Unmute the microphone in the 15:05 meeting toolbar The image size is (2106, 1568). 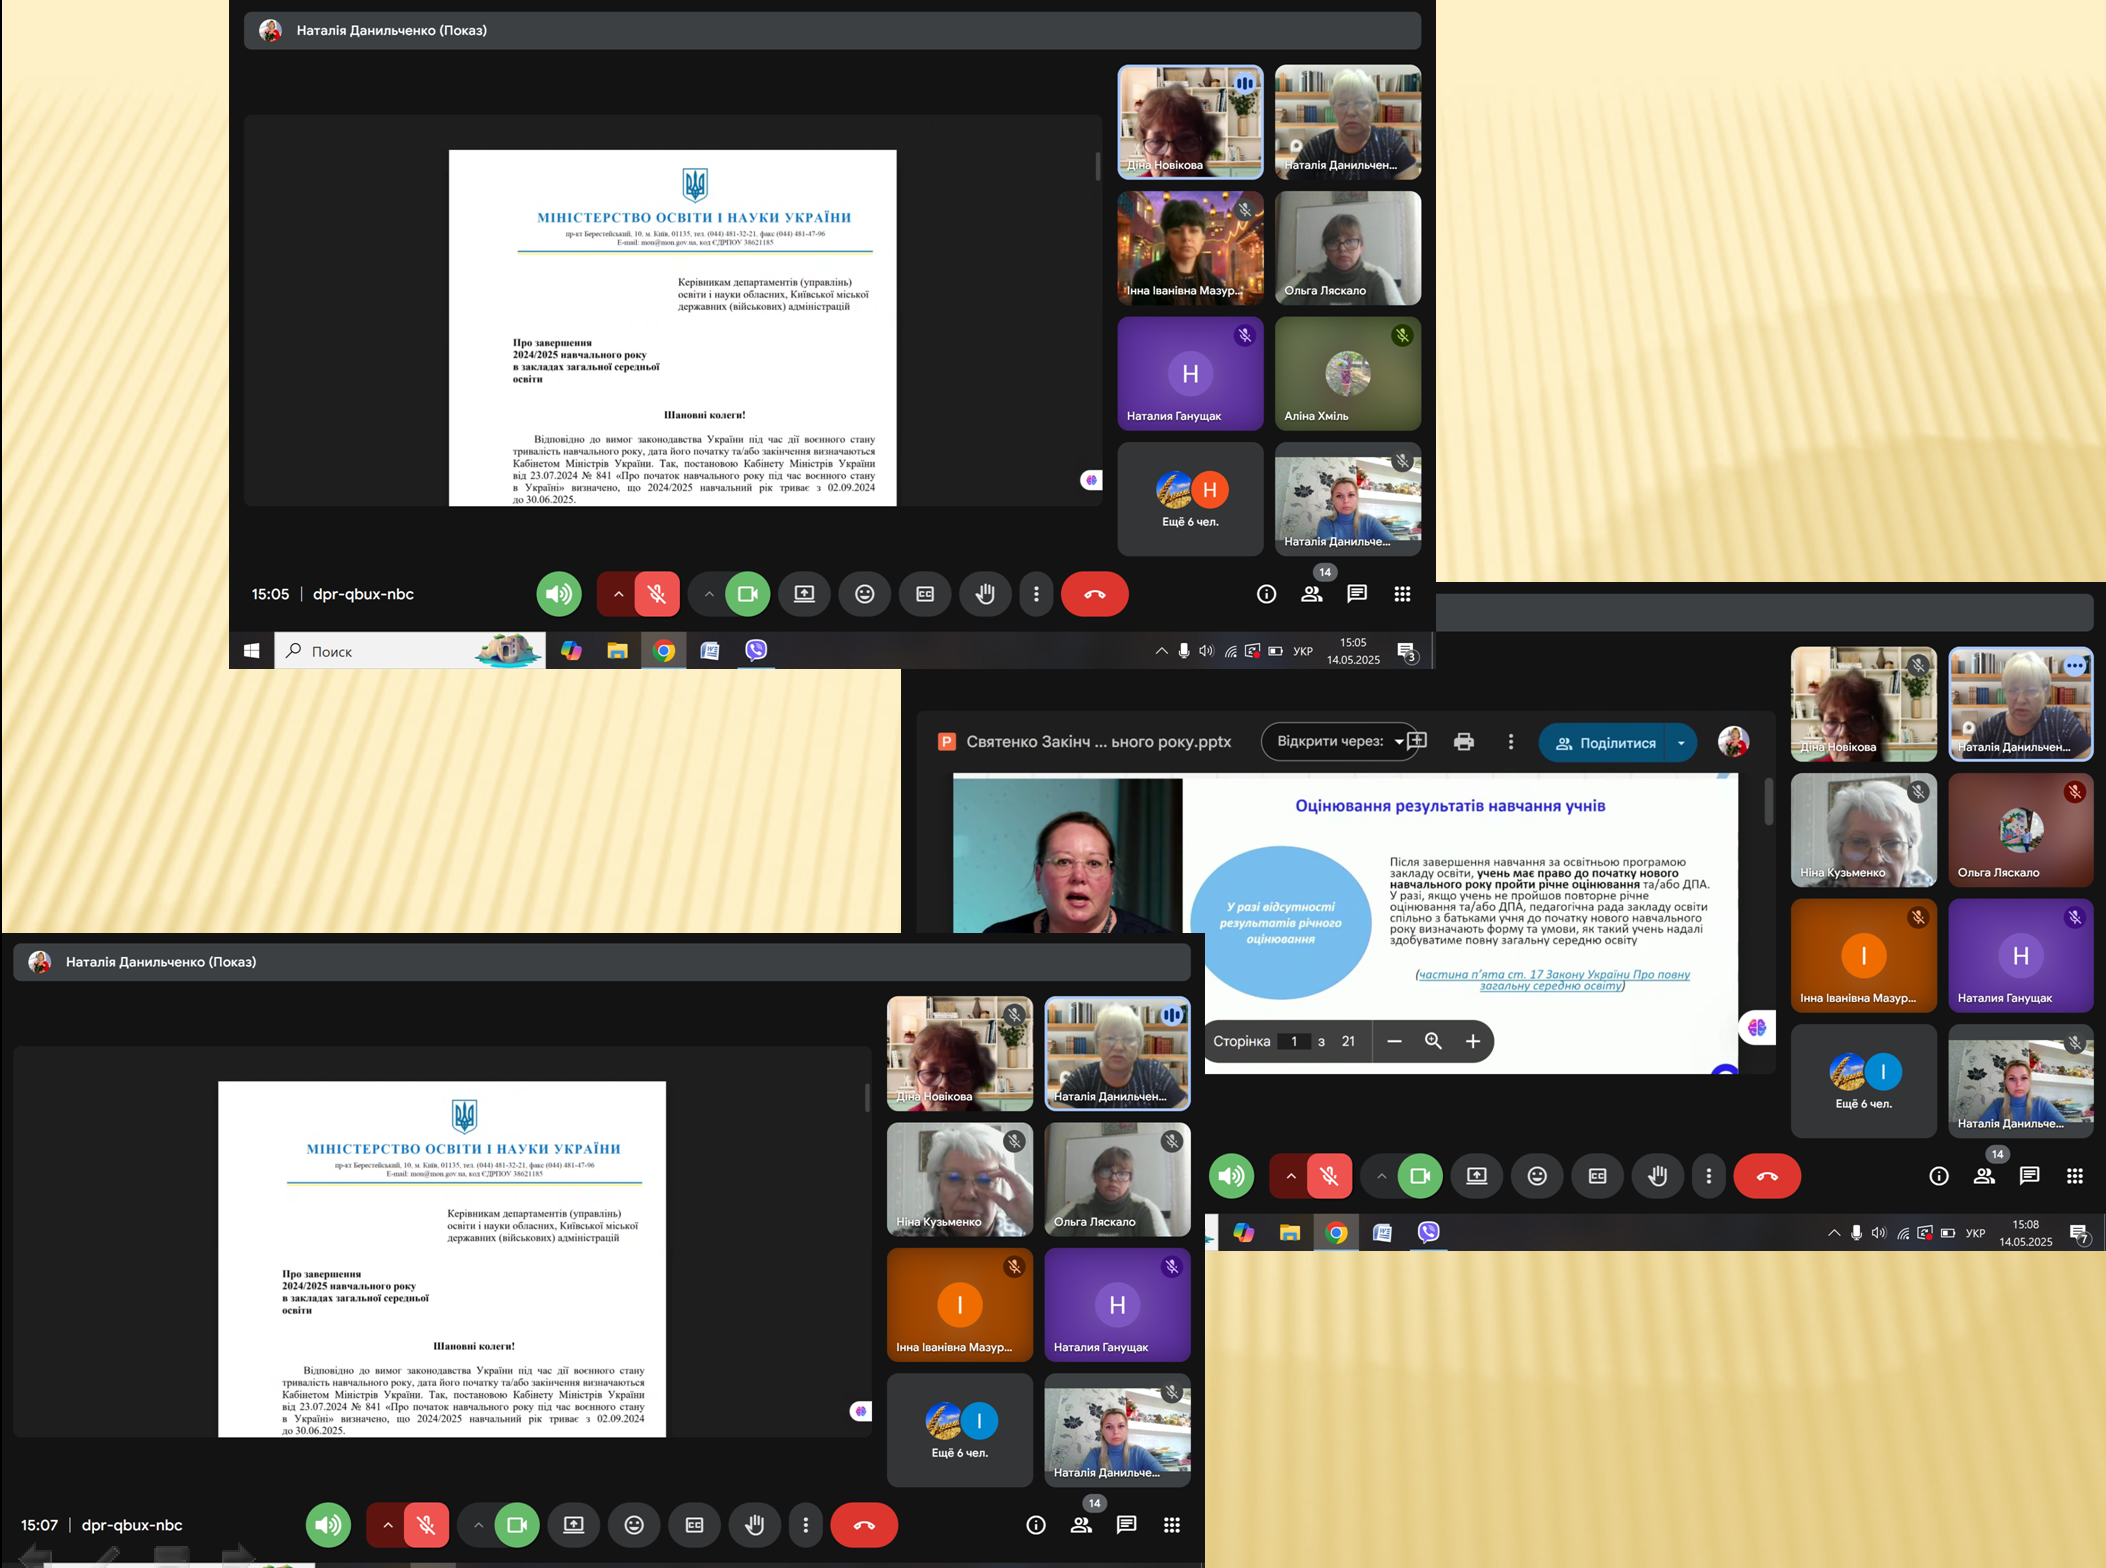click(x=657, y=594)
